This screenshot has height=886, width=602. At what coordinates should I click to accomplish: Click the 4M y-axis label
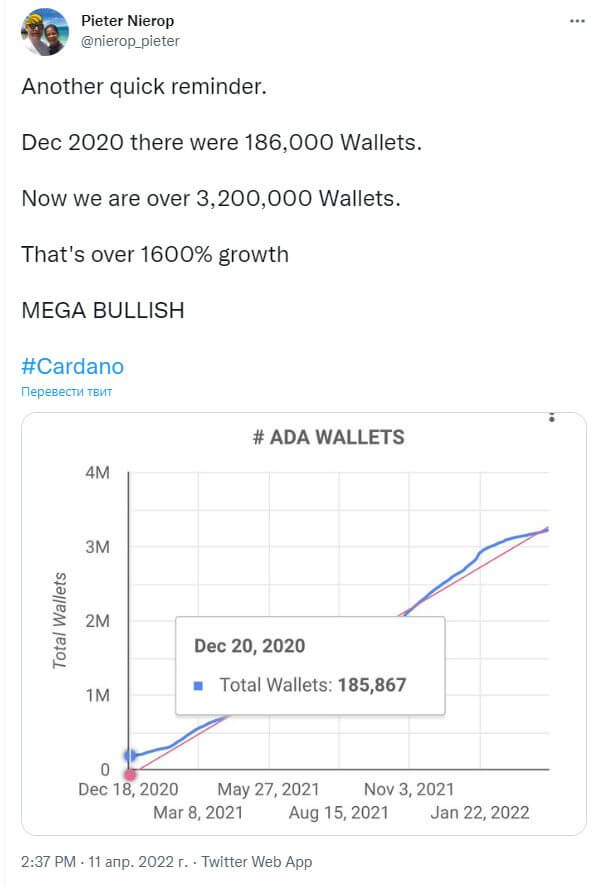tap(97, 472)
